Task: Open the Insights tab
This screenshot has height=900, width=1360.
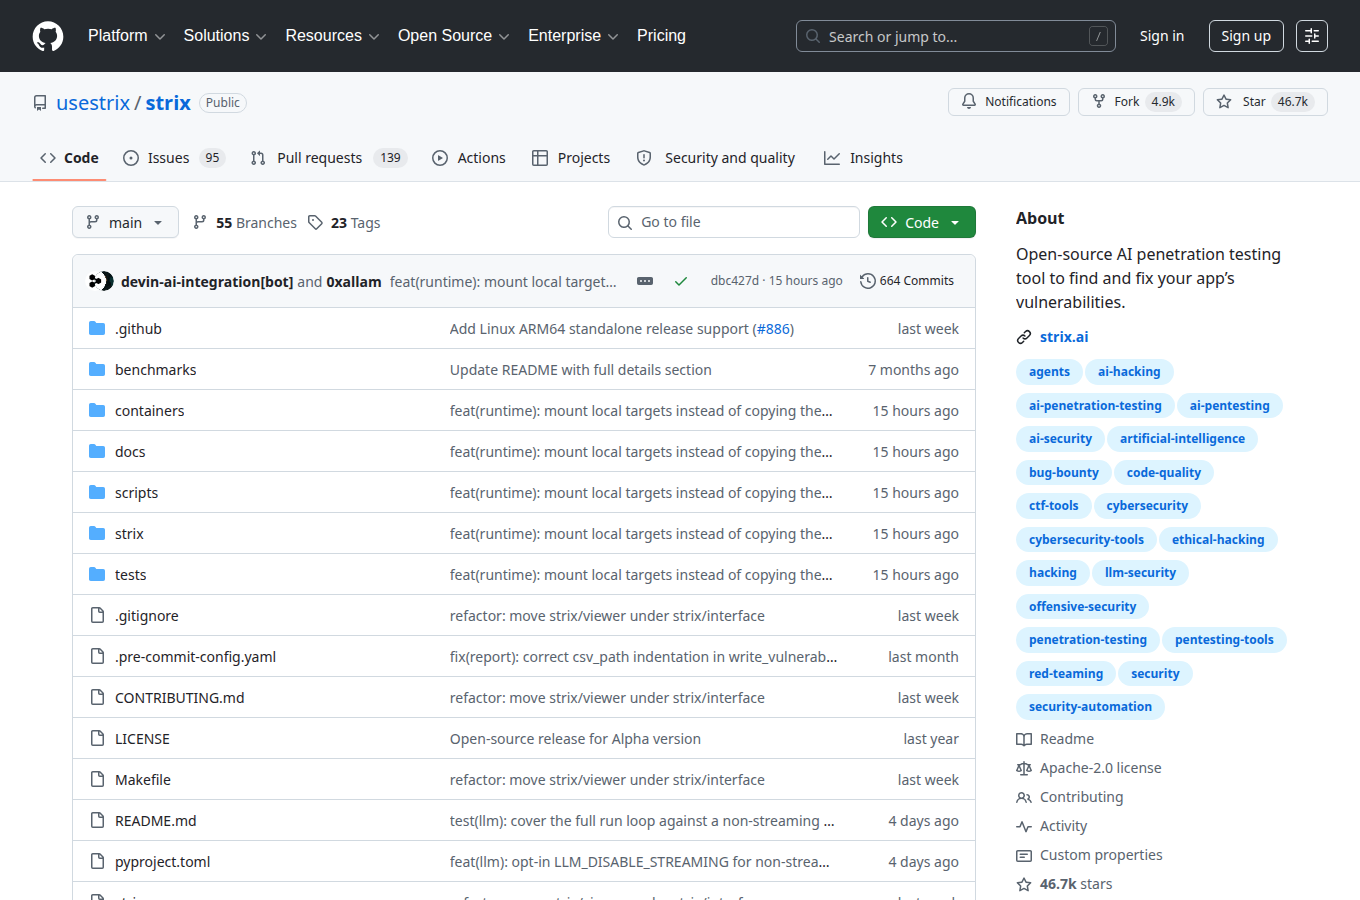Action: click(863, 158)
